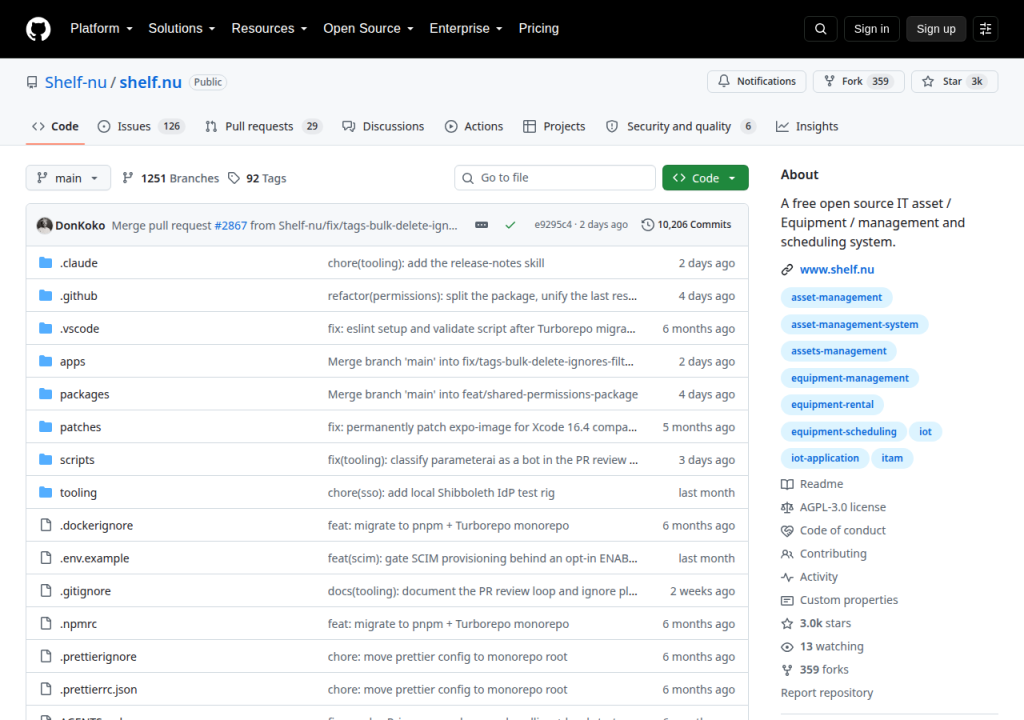The height and width of the screenshot is (720, 1024).
Task: Fork the repository
Action: (x=858, y=81)
